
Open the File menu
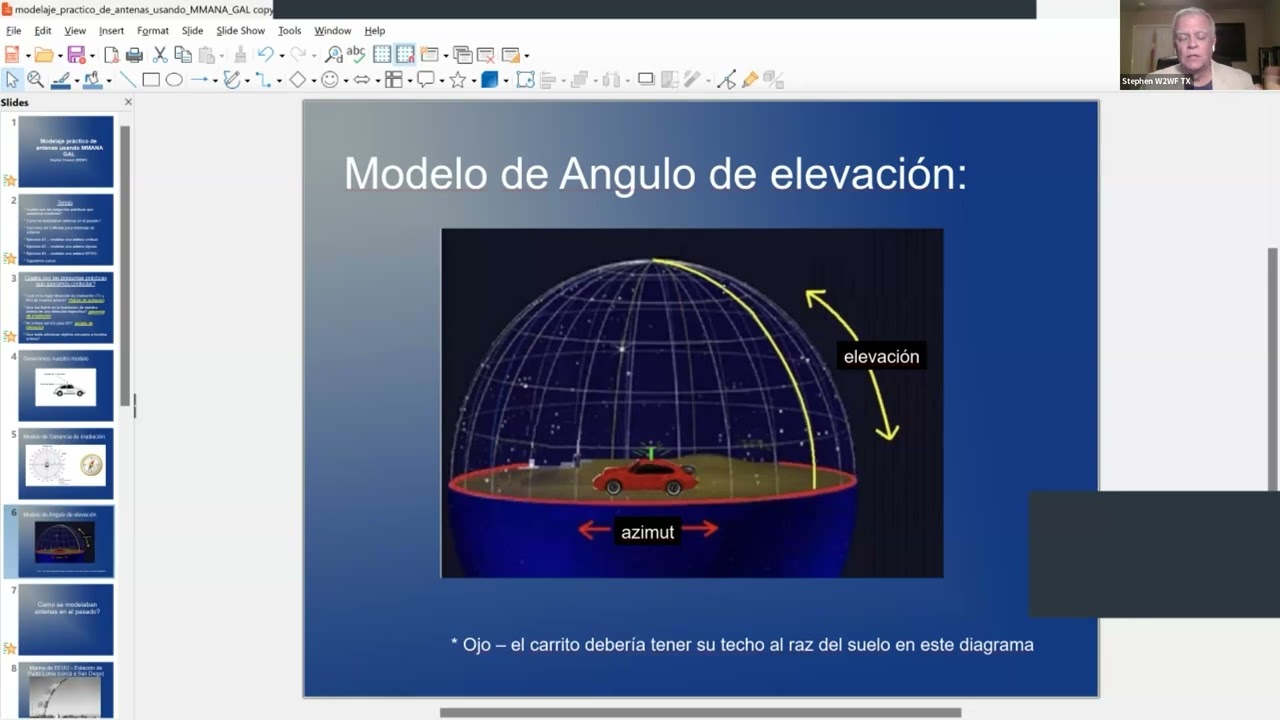[x=13, y=31]
